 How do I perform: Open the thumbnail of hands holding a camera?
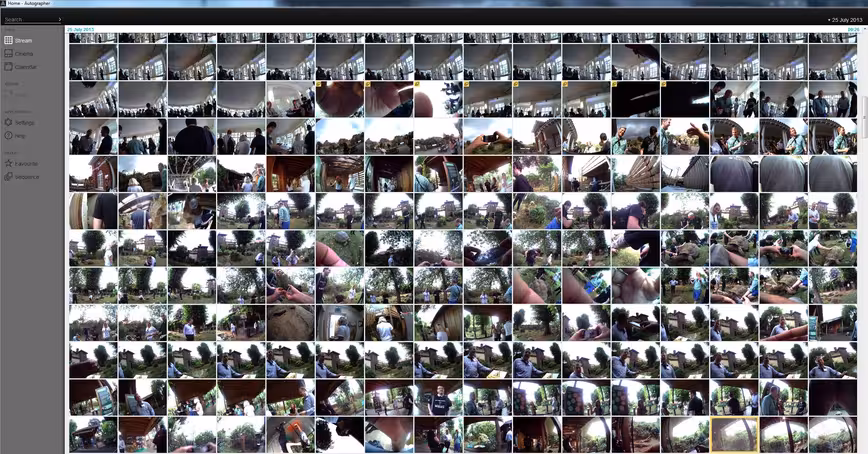488,136
